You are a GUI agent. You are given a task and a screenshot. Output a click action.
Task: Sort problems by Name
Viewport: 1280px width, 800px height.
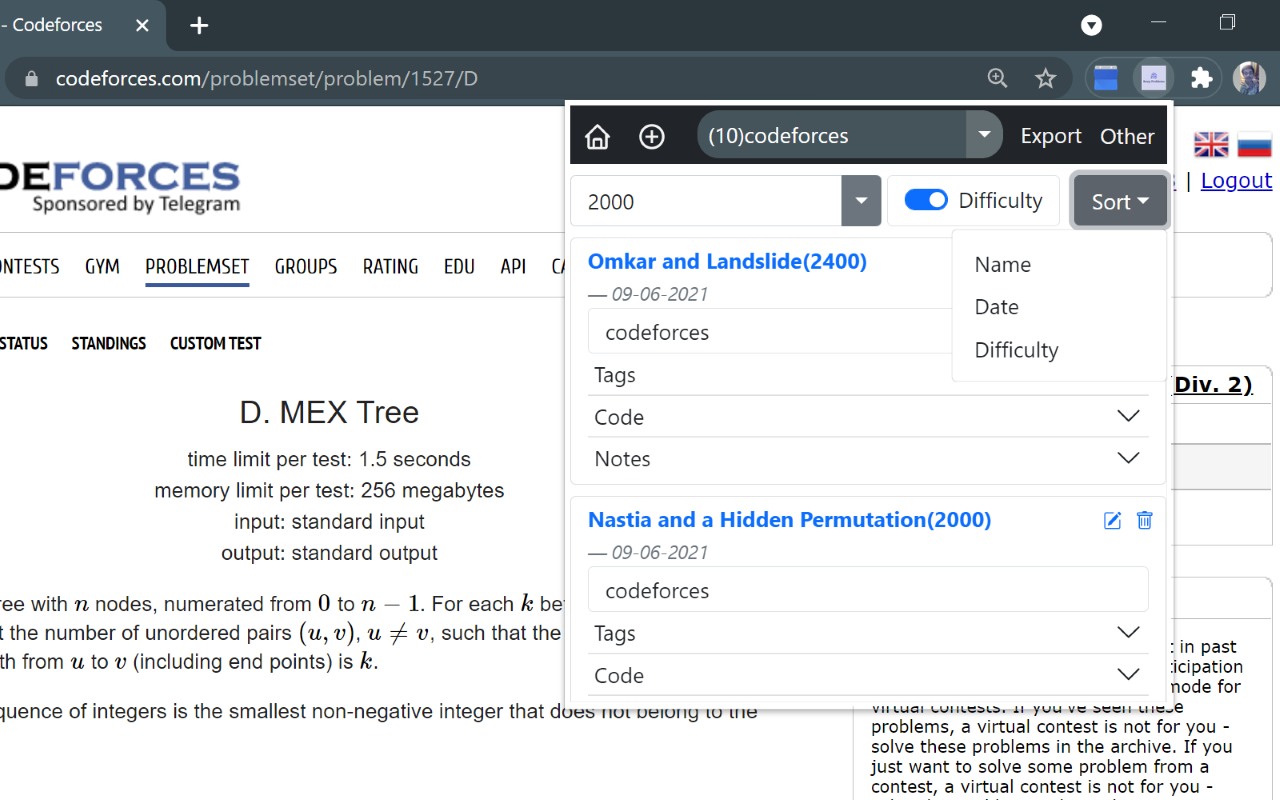pos(1003,264)
